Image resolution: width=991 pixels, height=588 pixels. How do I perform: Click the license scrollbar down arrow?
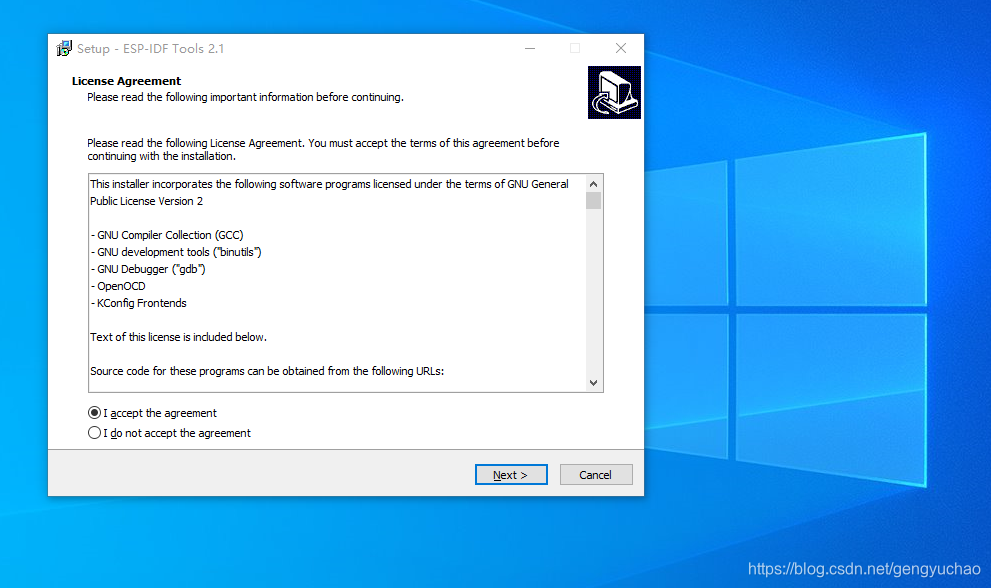click(x=593, y=383)
